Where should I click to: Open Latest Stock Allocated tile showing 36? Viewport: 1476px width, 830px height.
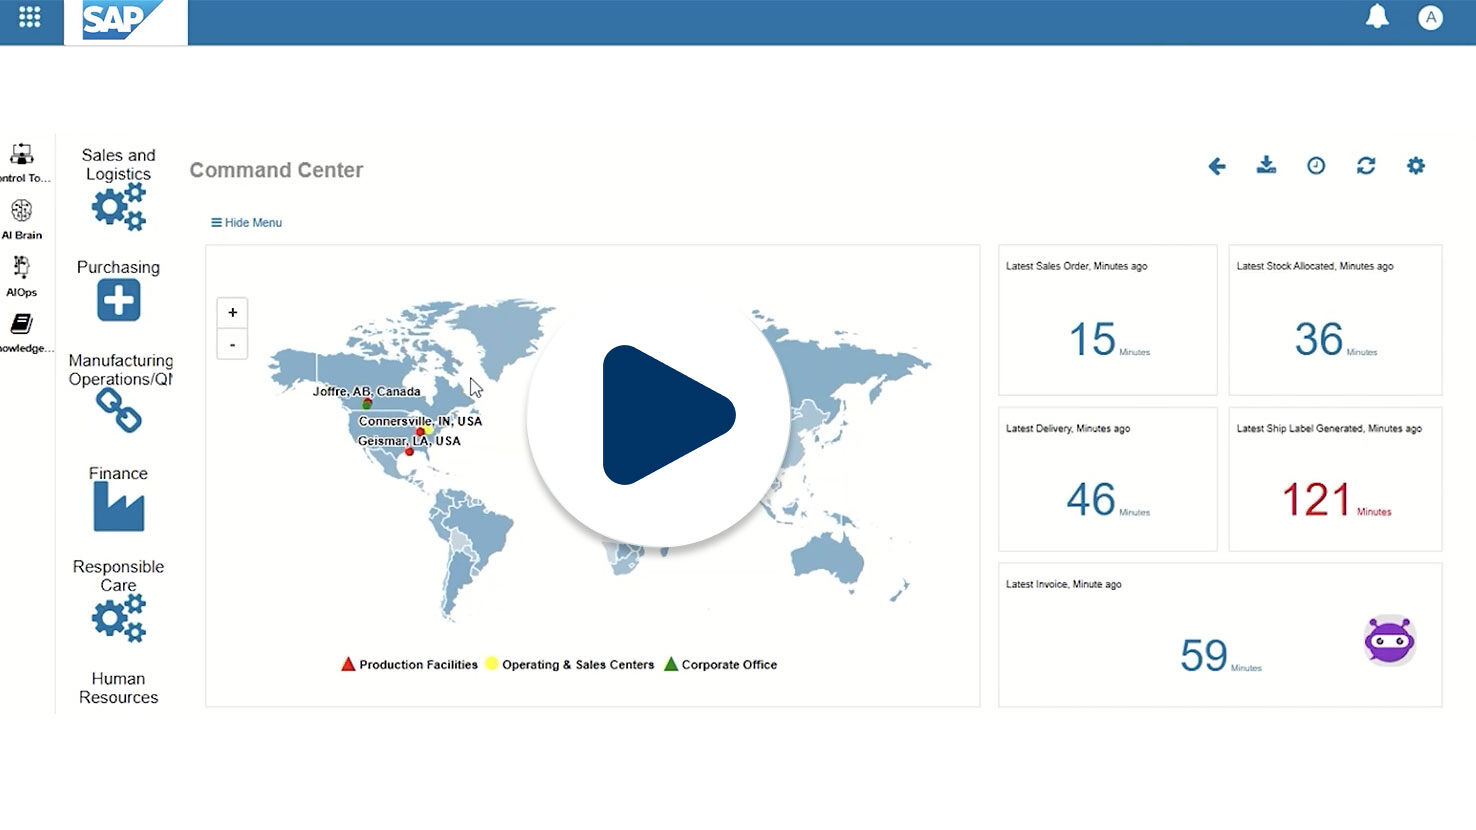[1335, 320]
